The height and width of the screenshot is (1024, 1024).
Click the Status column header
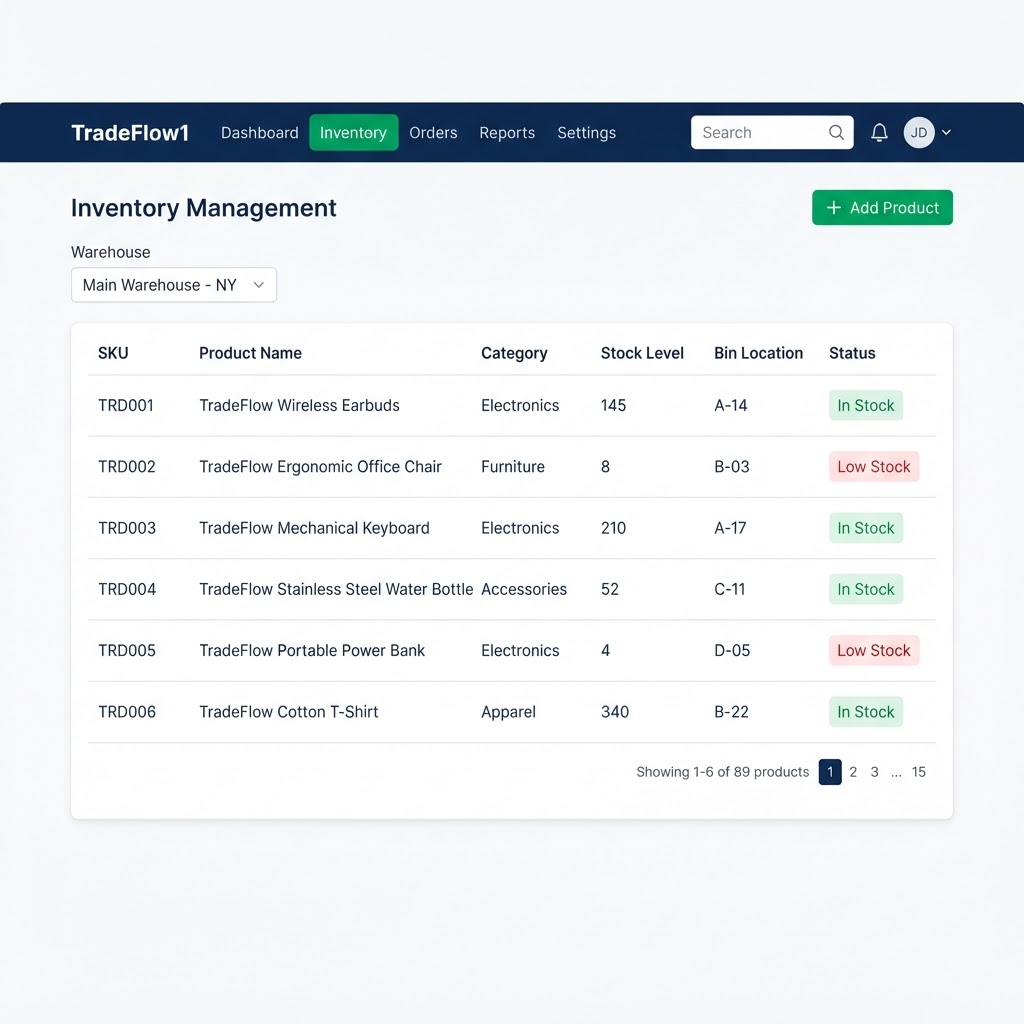(x=852, y=353)
